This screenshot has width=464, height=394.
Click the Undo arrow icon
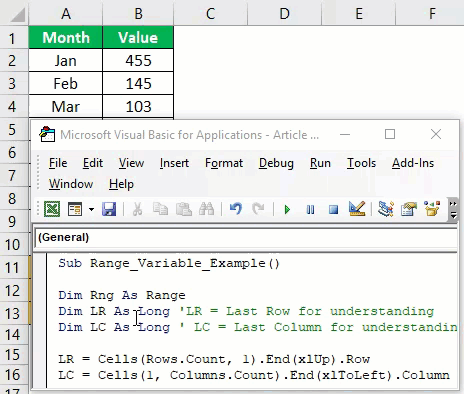pos(236,209)
